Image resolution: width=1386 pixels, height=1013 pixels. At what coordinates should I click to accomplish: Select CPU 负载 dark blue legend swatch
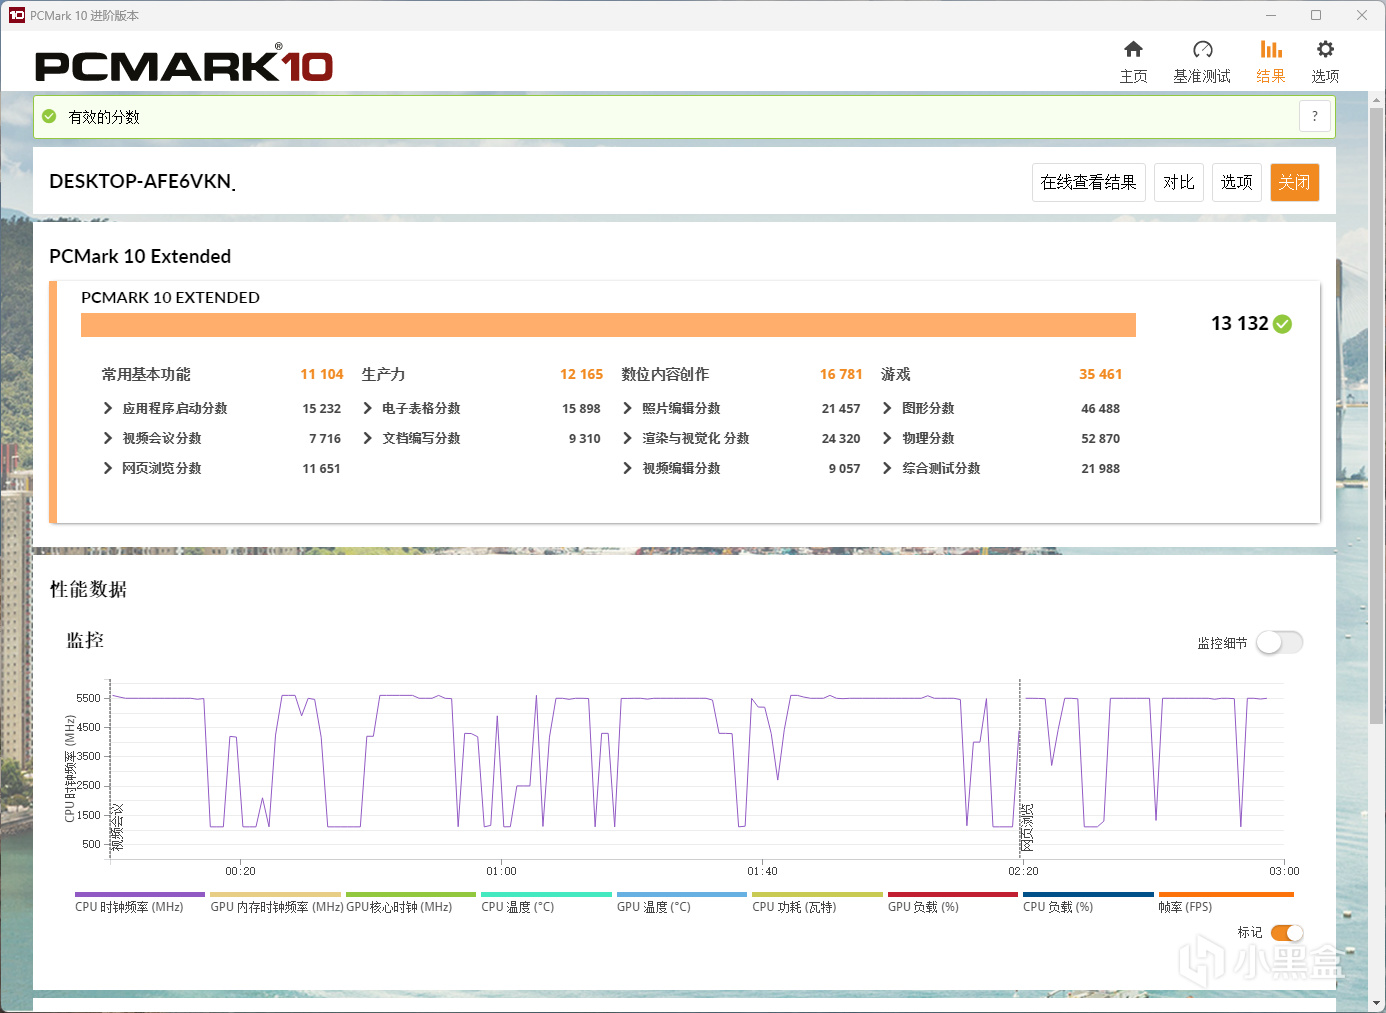pyautogui.click(x=1088, y=894)
